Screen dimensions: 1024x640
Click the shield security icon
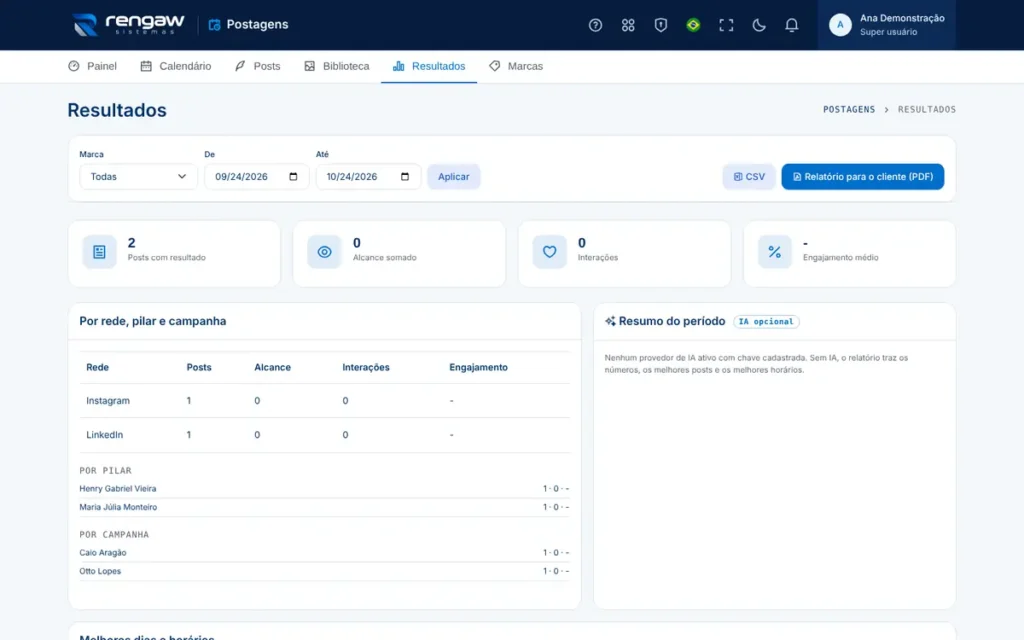click(x=660, y=25)
